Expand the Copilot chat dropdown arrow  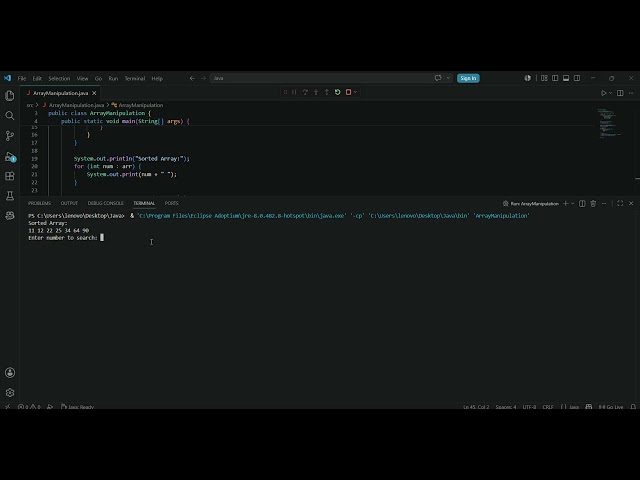pyautogui.click(x=448, y=78)
